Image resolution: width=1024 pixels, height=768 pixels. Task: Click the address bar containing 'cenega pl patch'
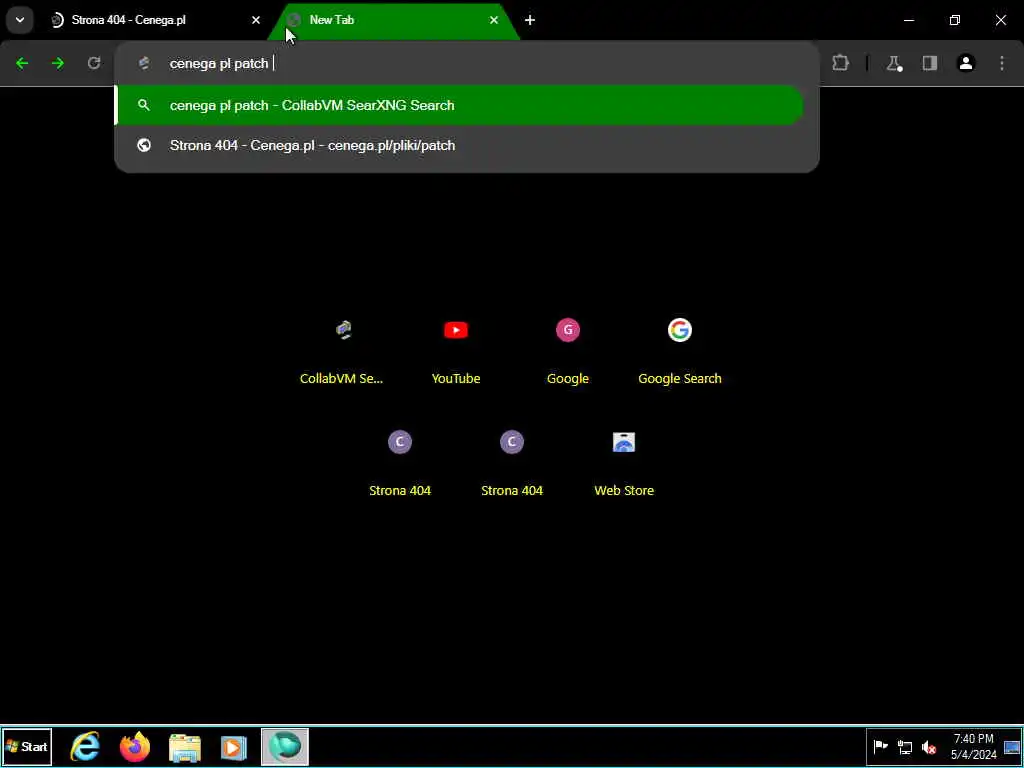point(466,63)
